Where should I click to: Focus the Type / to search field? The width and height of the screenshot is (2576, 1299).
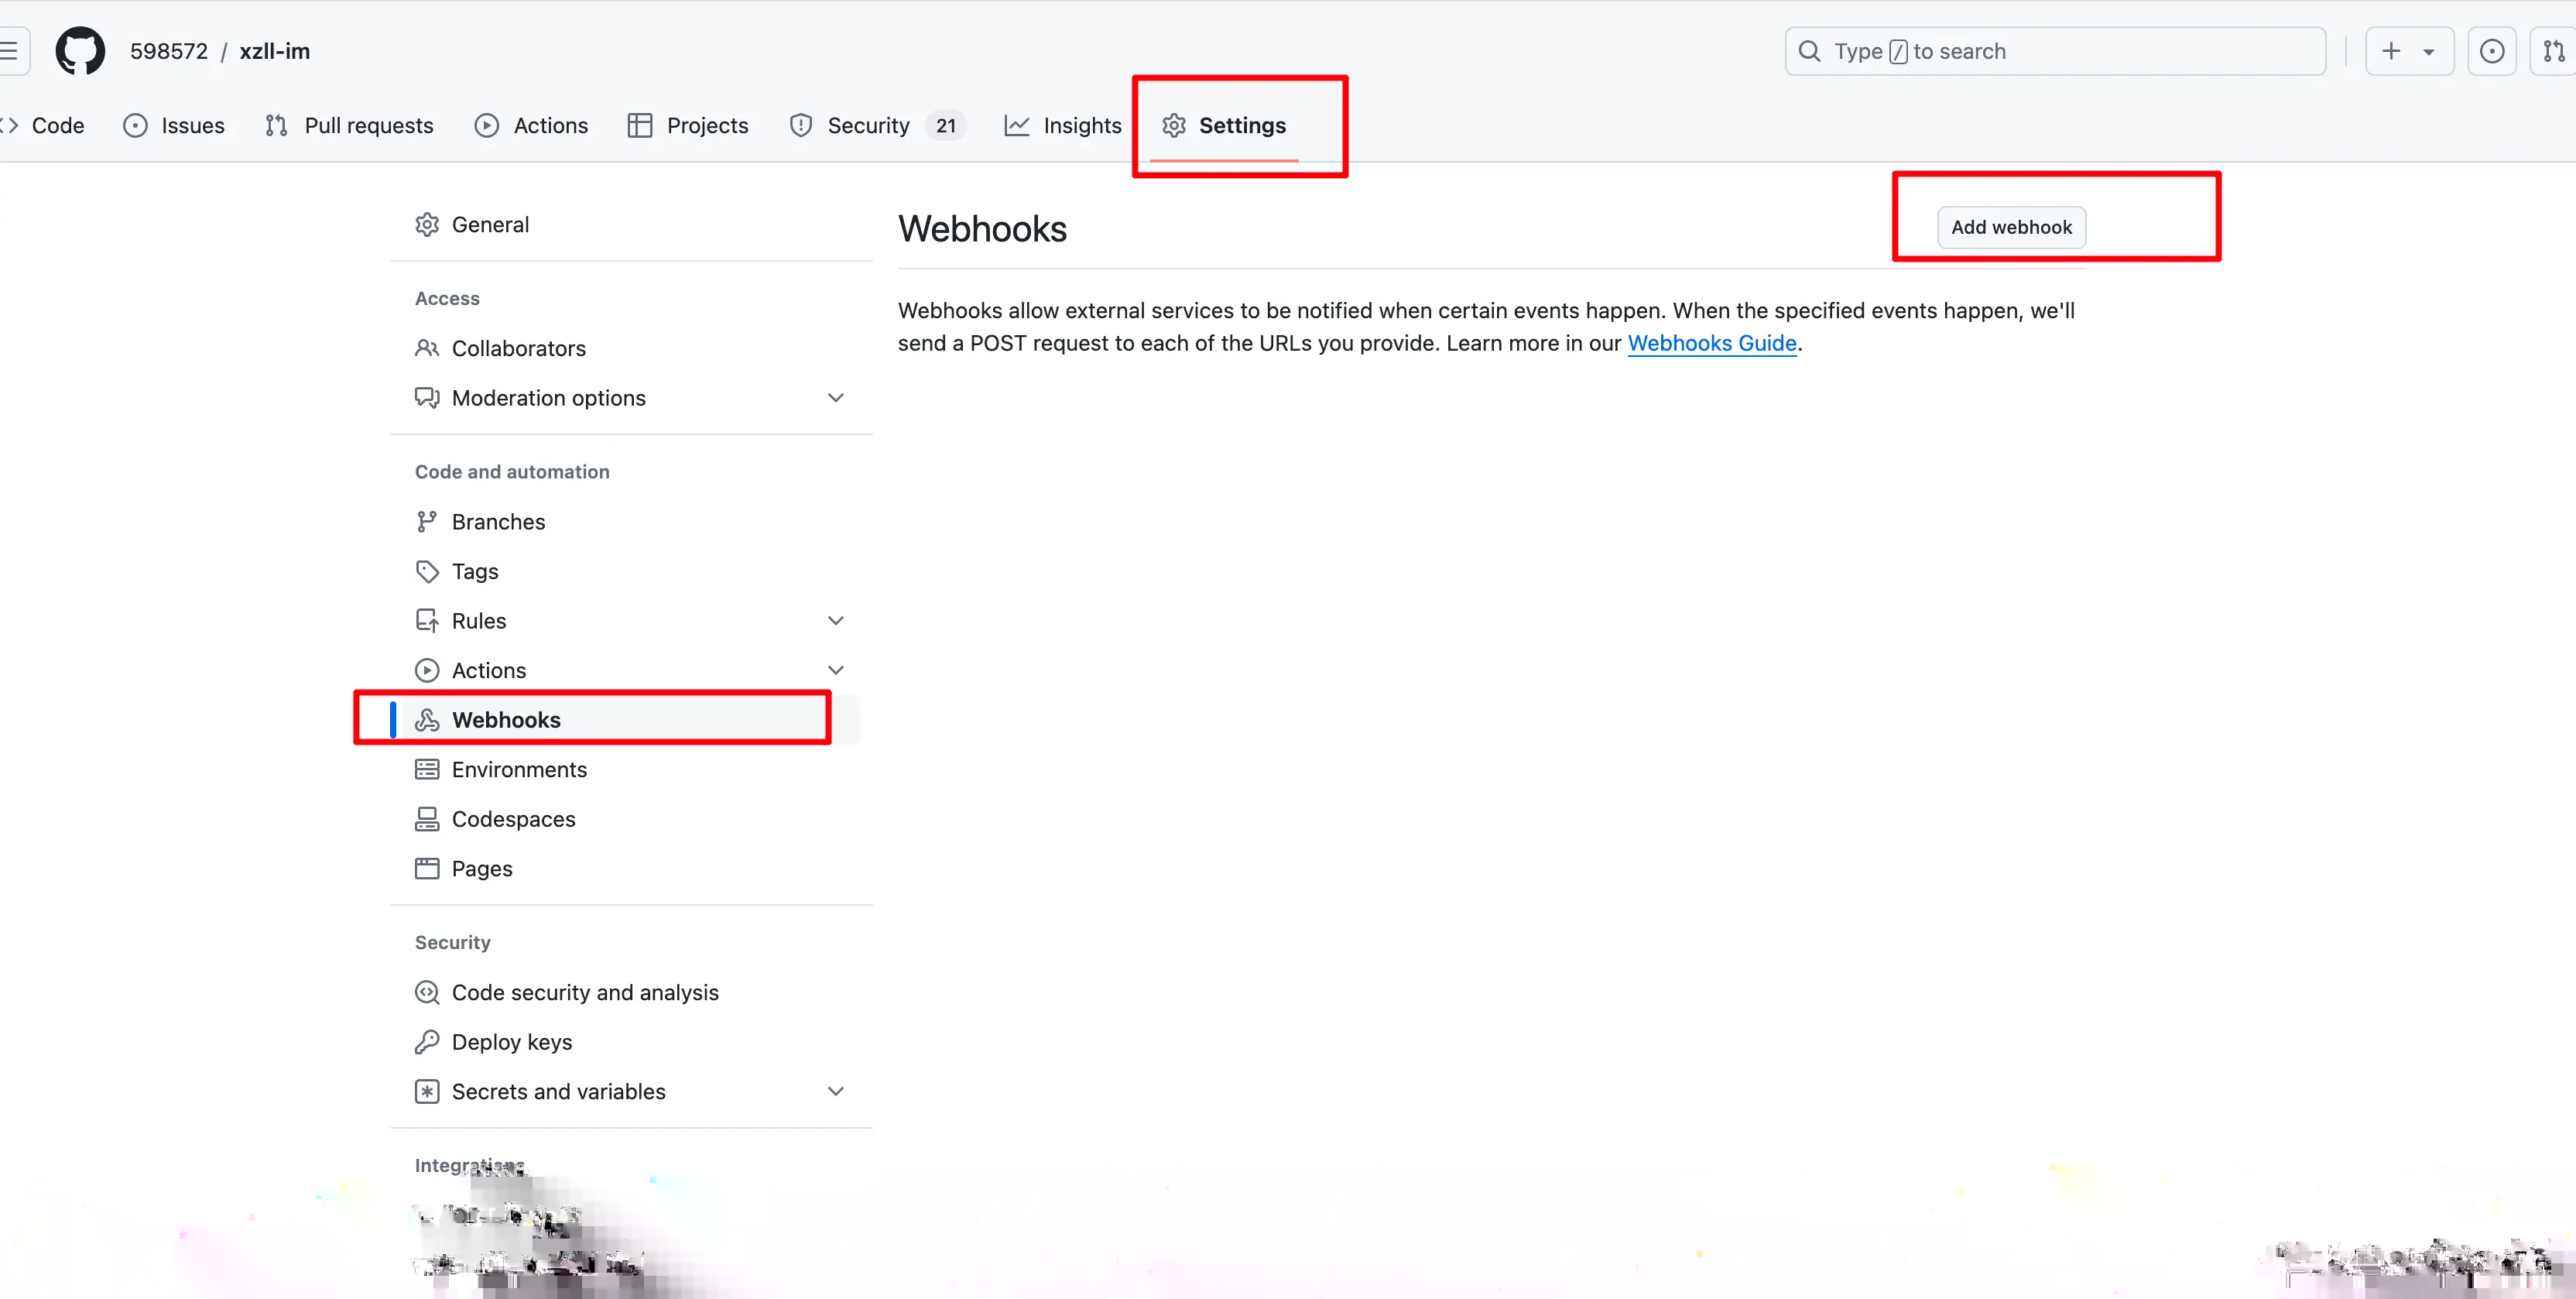click(2055, 51)
